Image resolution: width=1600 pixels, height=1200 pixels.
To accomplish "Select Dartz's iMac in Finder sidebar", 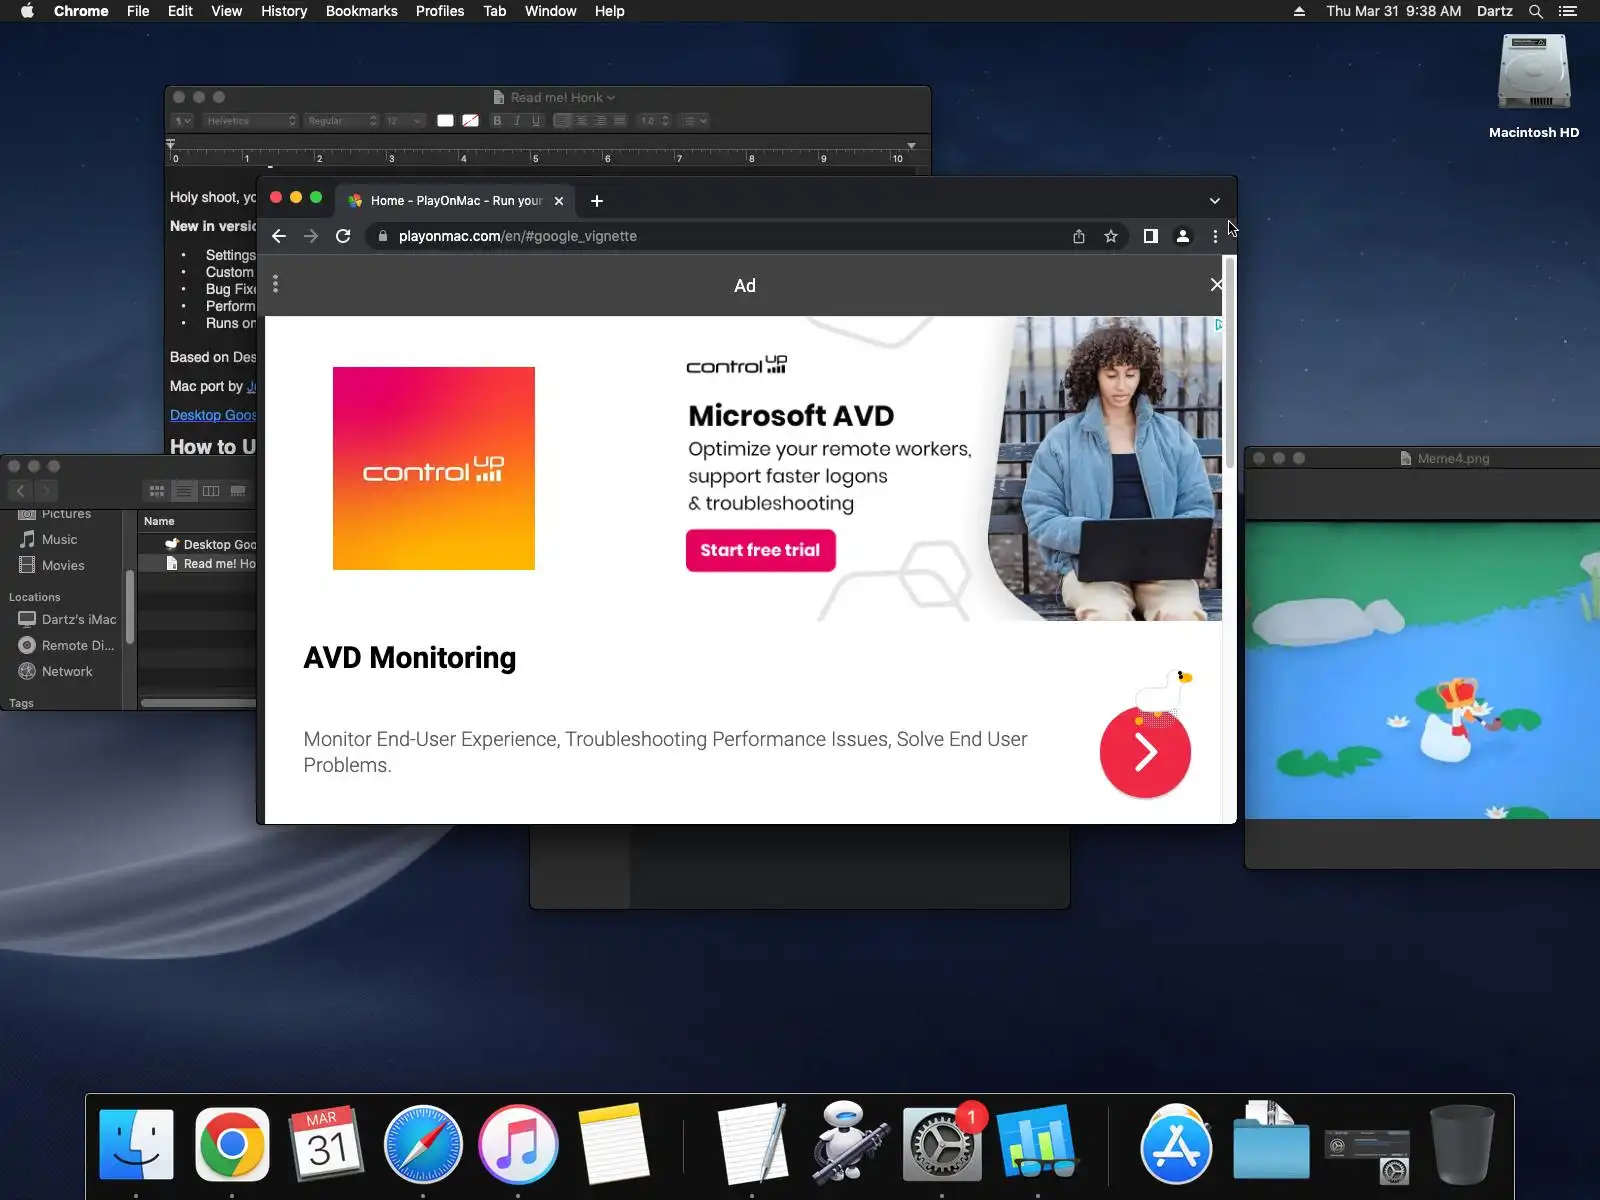I will [x=68, y=619].
